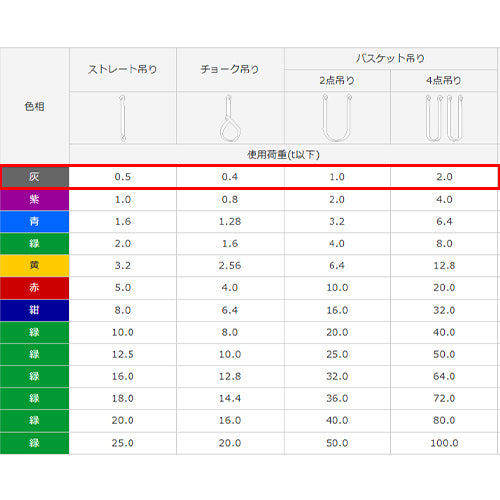The width and height of the screenshot is (500, 500).
Task: Select the blue 青 color cell
Action: 35,221
